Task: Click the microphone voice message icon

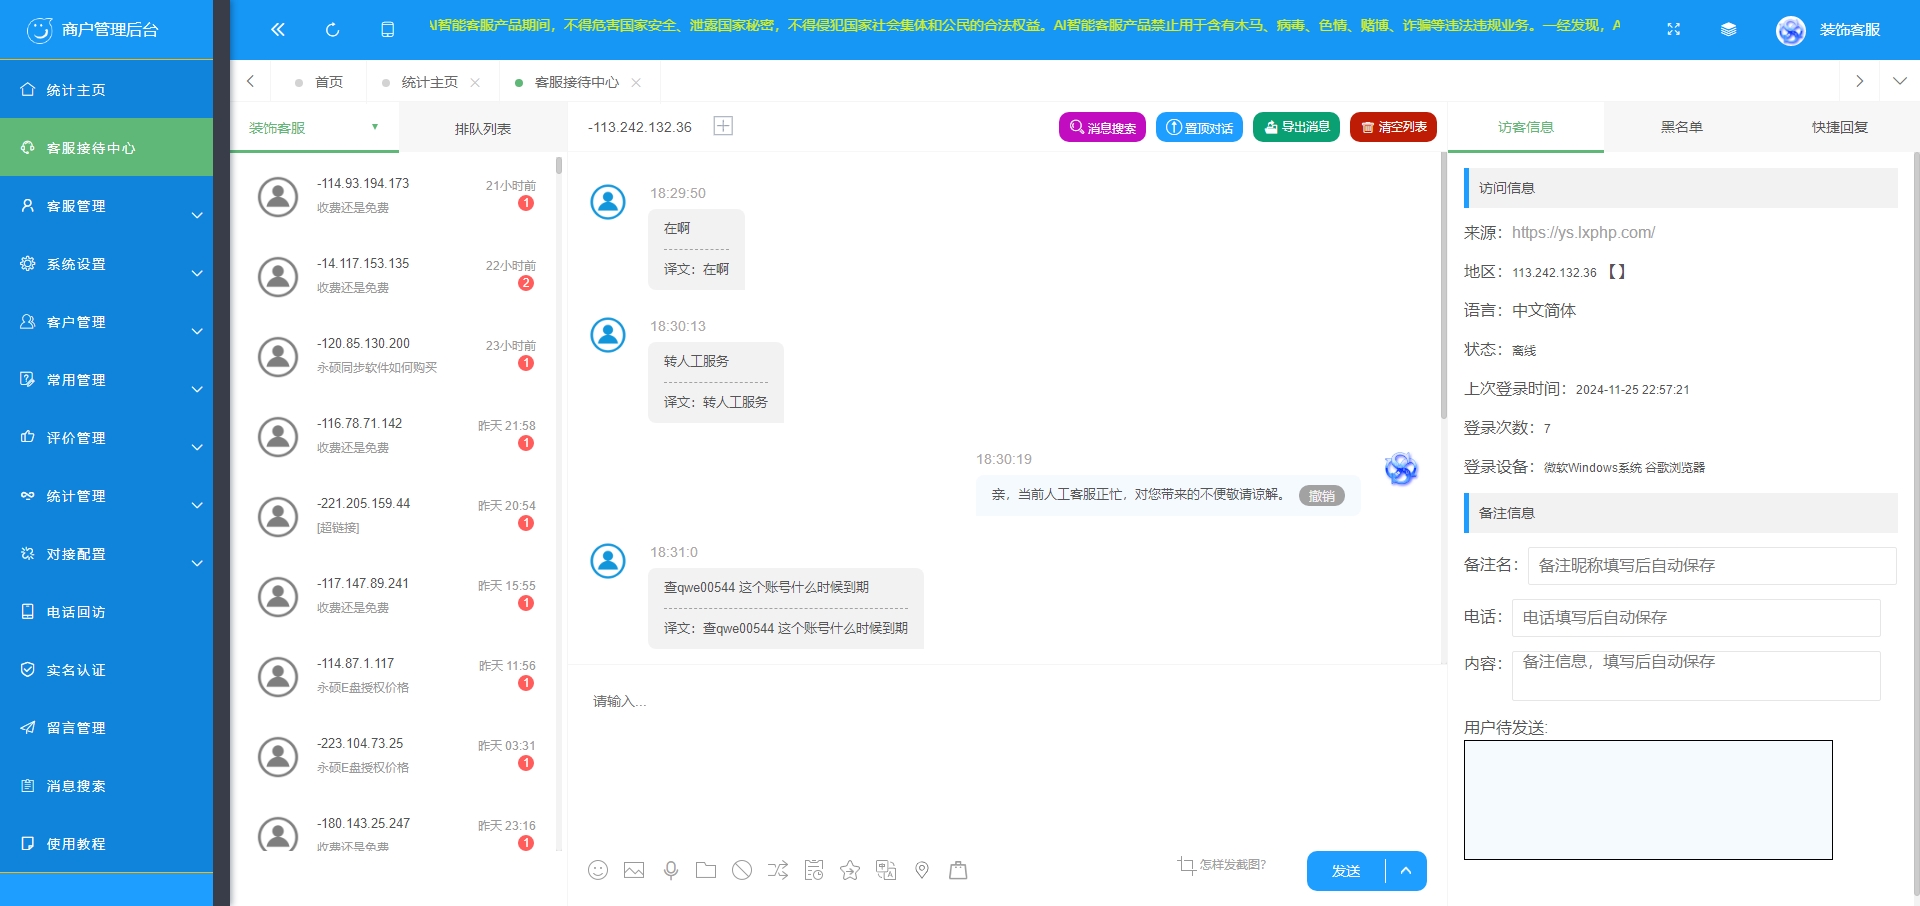Action: pyautogui.click(x=671, y=870)
